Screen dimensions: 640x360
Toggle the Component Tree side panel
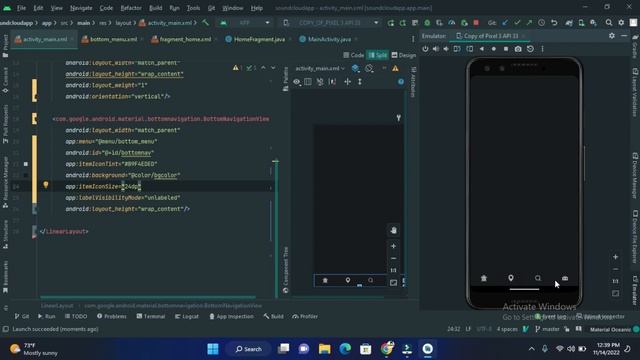(x=286, y=269)
